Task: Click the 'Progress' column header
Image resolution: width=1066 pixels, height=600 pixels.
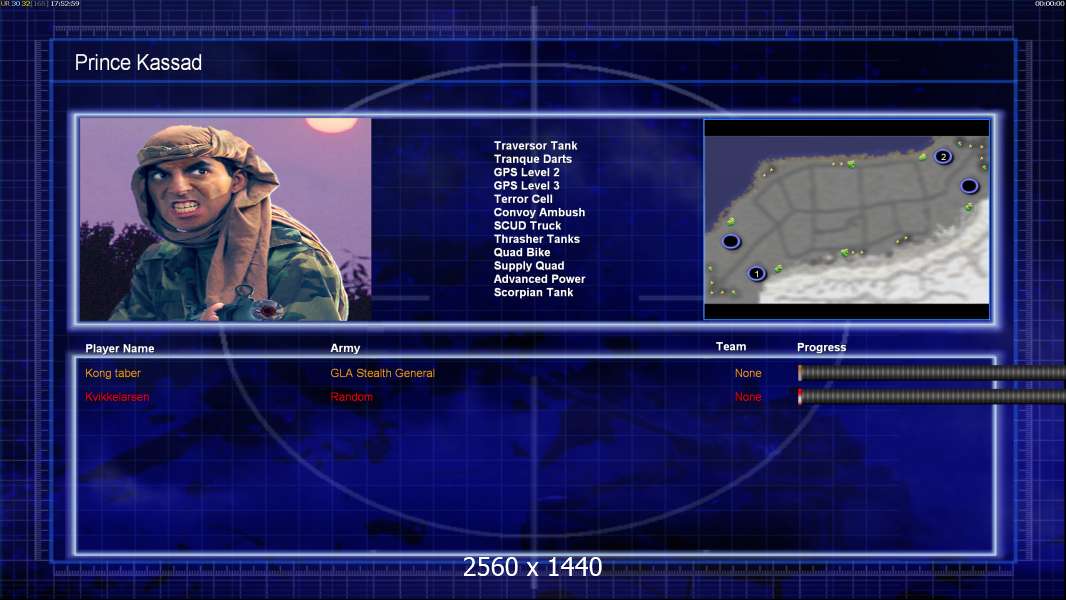Action: 821,347
